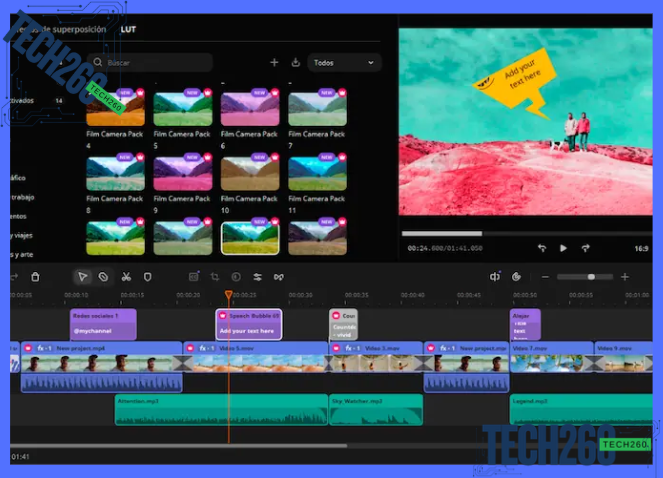The height and width of the screenshot is (478, 663).
Task: Add a marker with the shield icon
Action: coord(148,277)
